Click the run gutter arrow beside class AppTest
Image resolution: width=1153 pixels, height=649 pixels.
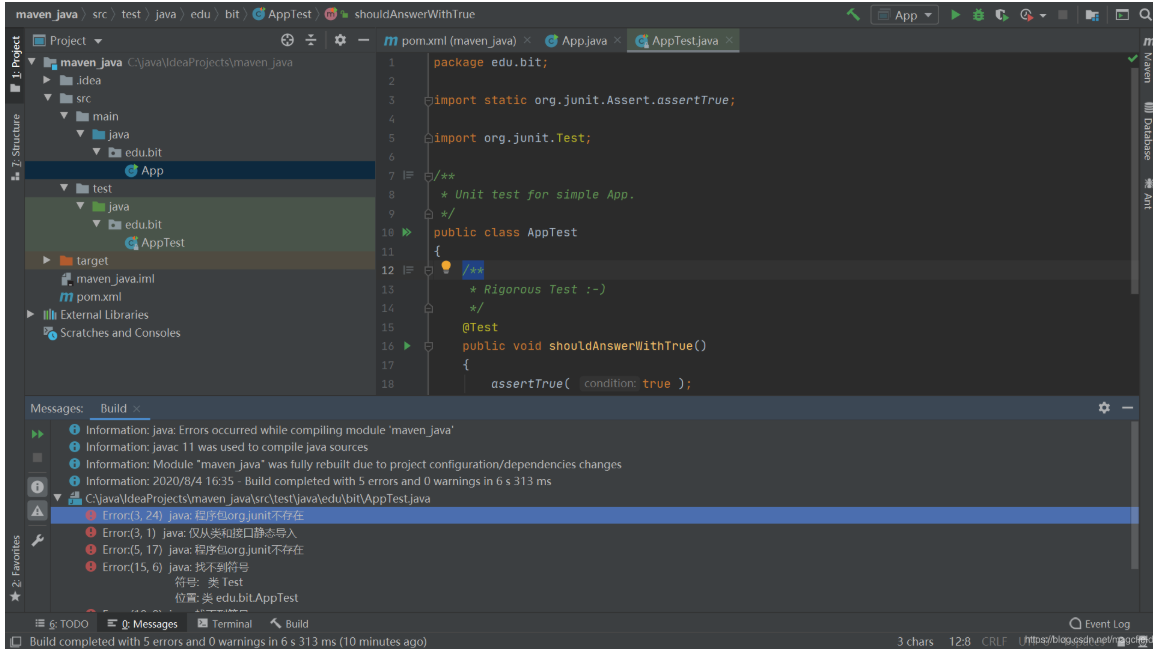(x=407, y=232)
